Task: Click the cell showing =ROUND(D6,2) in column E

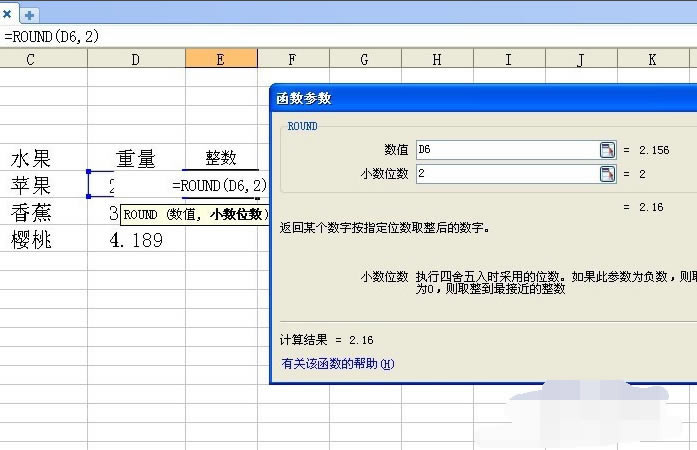Action: [x=220, y=185]
